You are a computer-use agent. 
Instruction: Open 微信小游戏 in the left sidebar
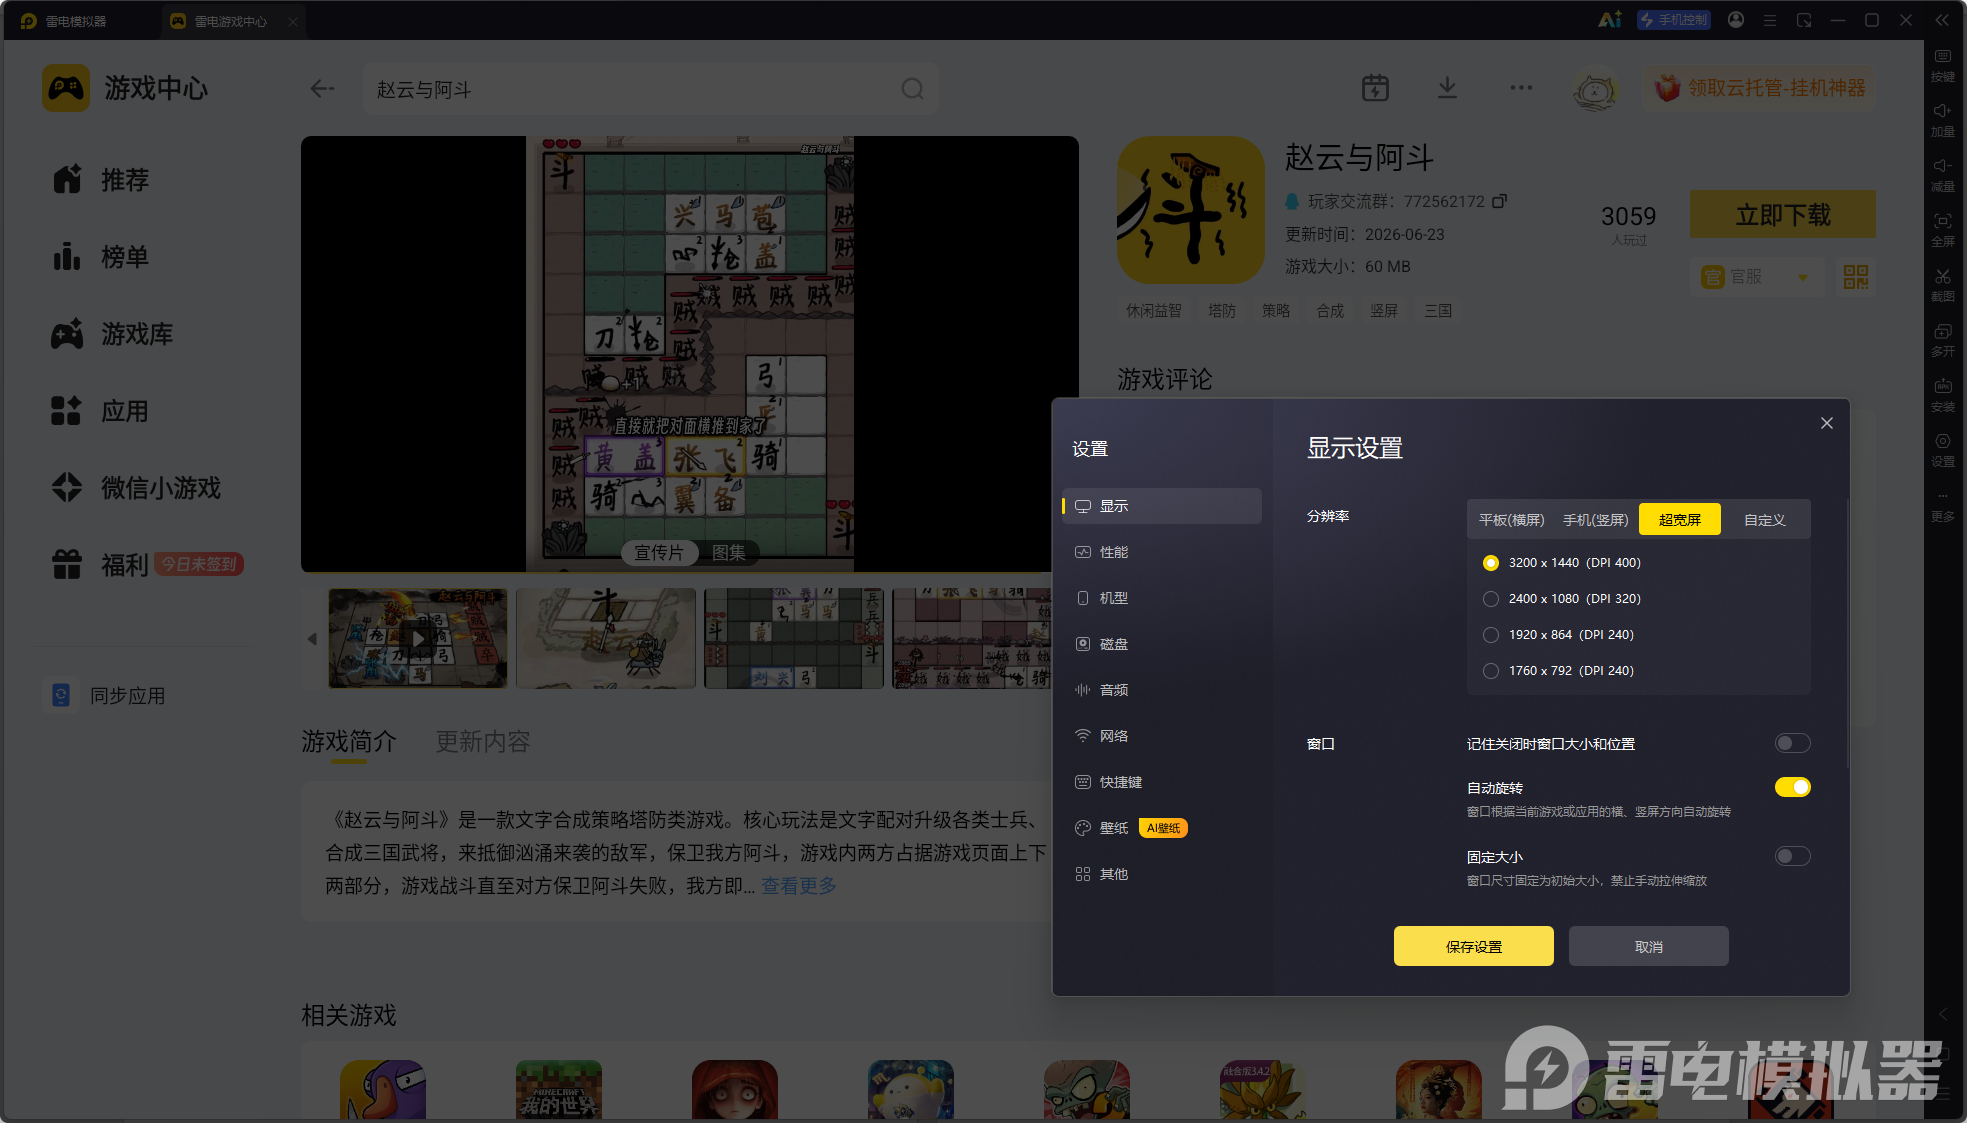click(136, 488)
